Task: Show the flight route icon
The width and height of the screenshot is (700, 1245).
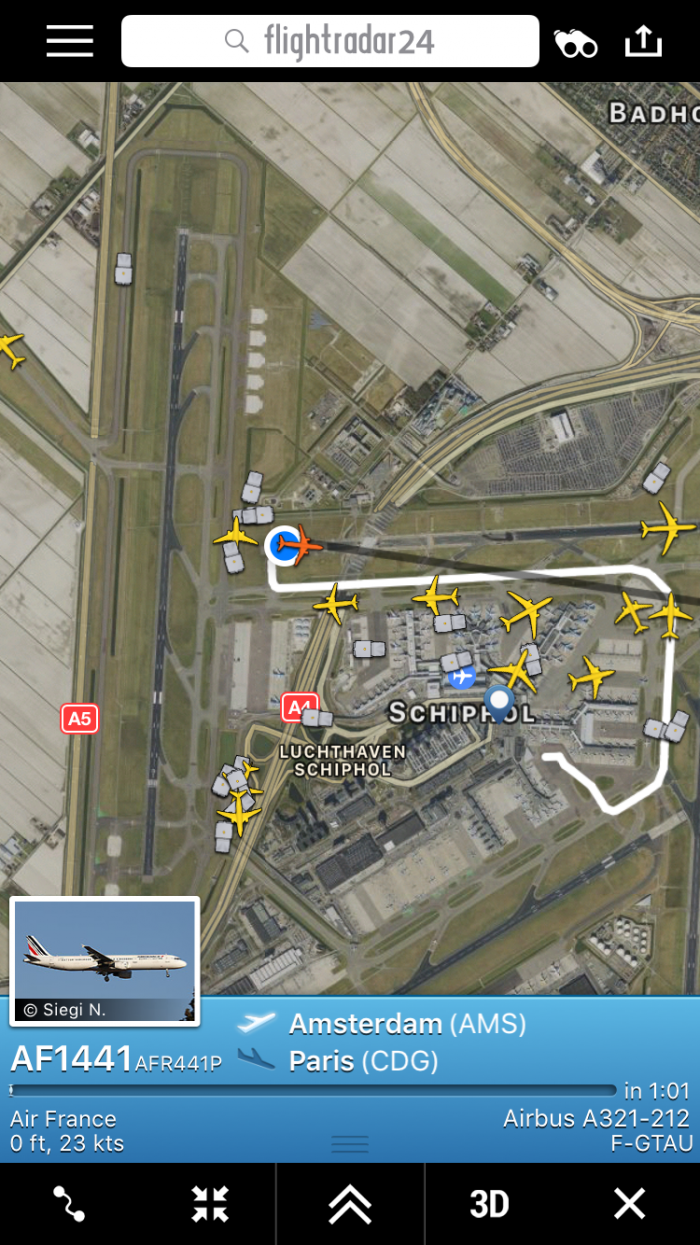Action: point(69,1203)
